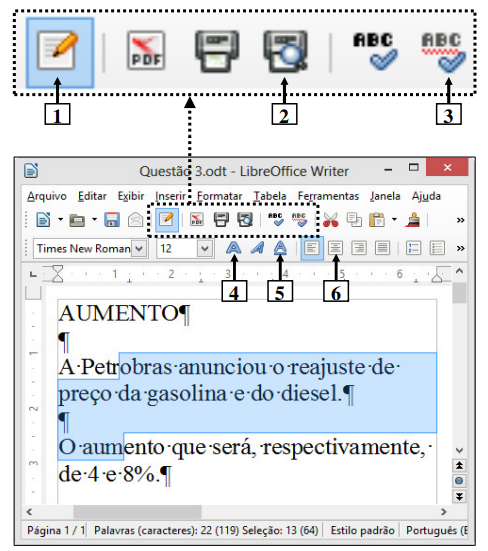Toggle Underline formatting

click(280, 248)
